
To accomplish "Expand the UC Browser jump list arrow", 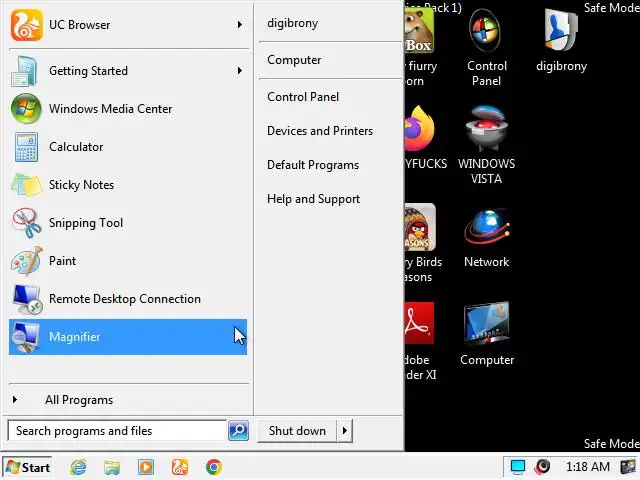I will [x=240, y=25].
